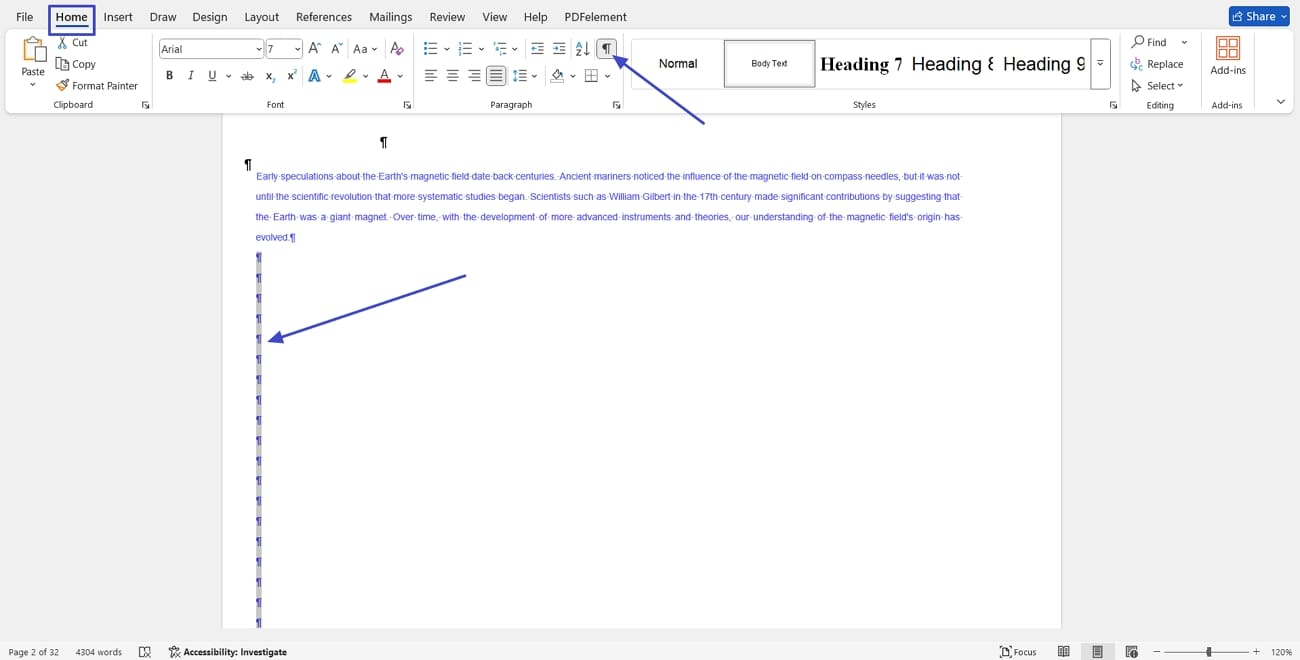Click the Replace button

[1158, 63]
